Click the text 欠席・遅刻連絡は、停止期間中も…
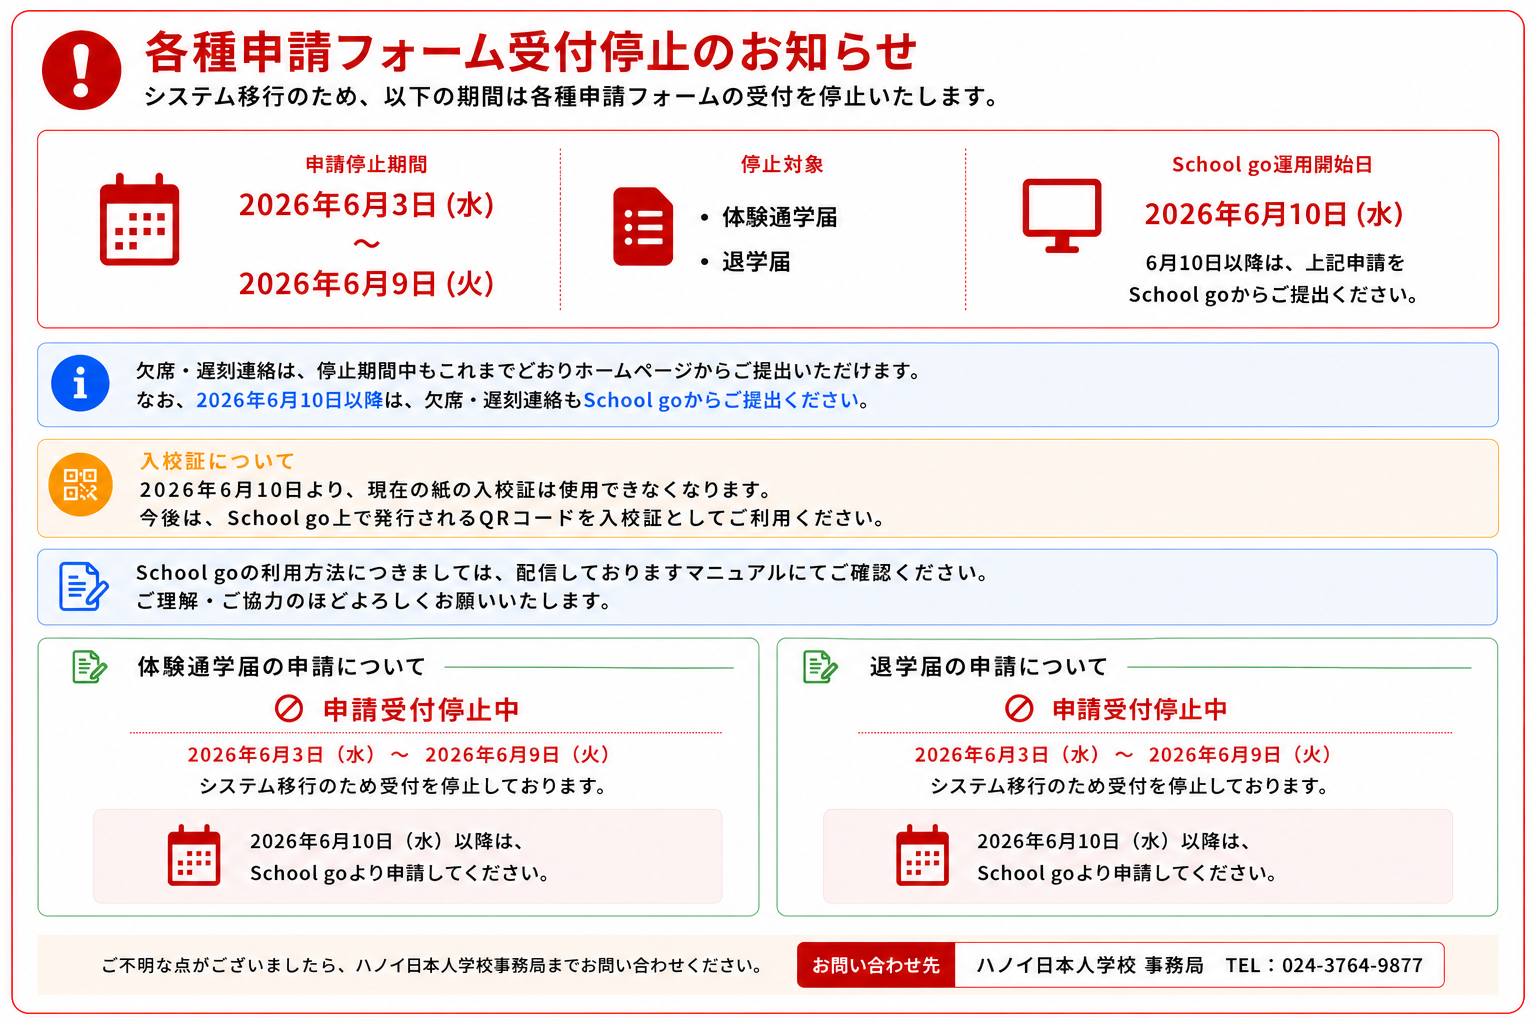Image resolution: width=1536 pixels, height=1024 pixels. 528,371
